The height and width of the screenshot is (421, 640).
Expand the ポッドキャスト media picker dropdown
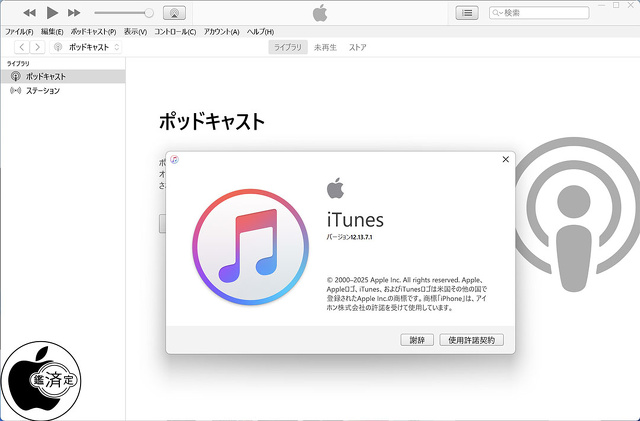click(x=86, y=47)
